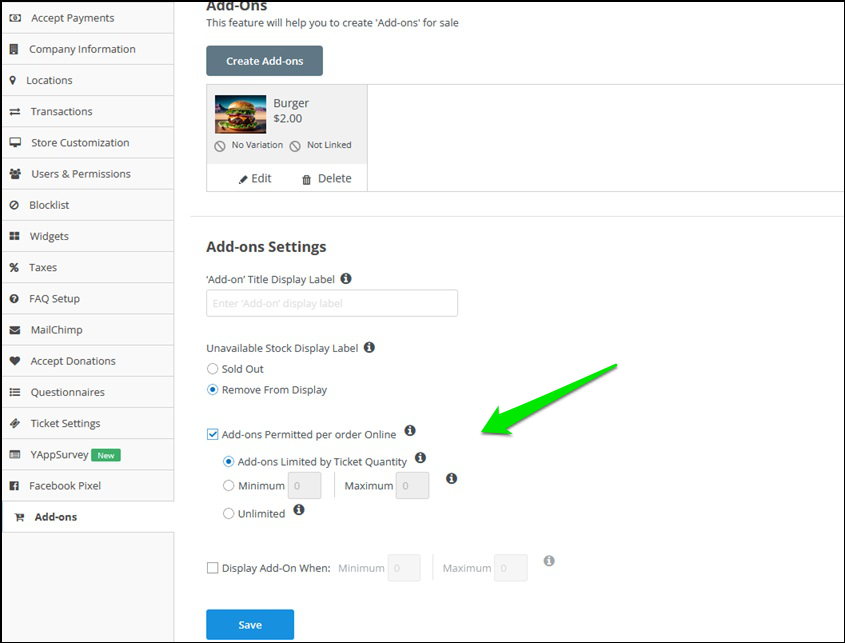Select the Sold Out radio option
The height and width of the screenshot is (643, 845).
(212, 369)
